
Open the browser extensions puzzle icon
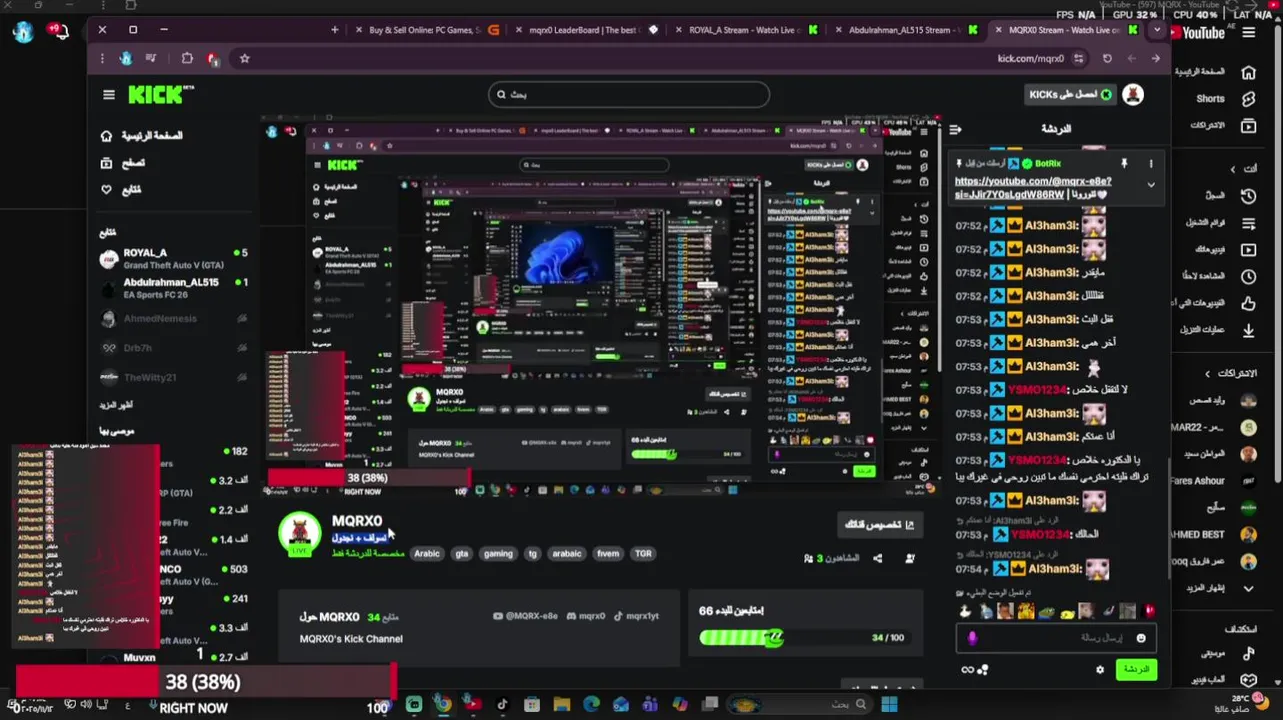[187, 59]
